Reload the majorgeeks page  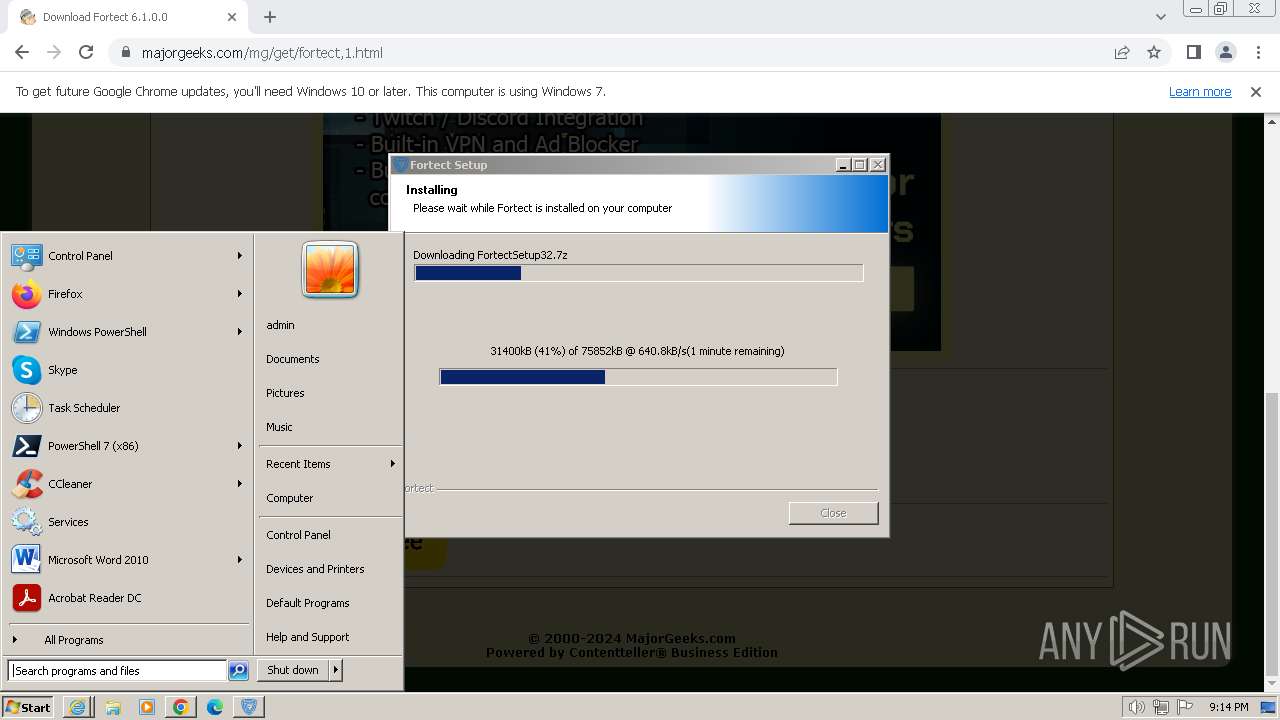click(x=86, y=53)
